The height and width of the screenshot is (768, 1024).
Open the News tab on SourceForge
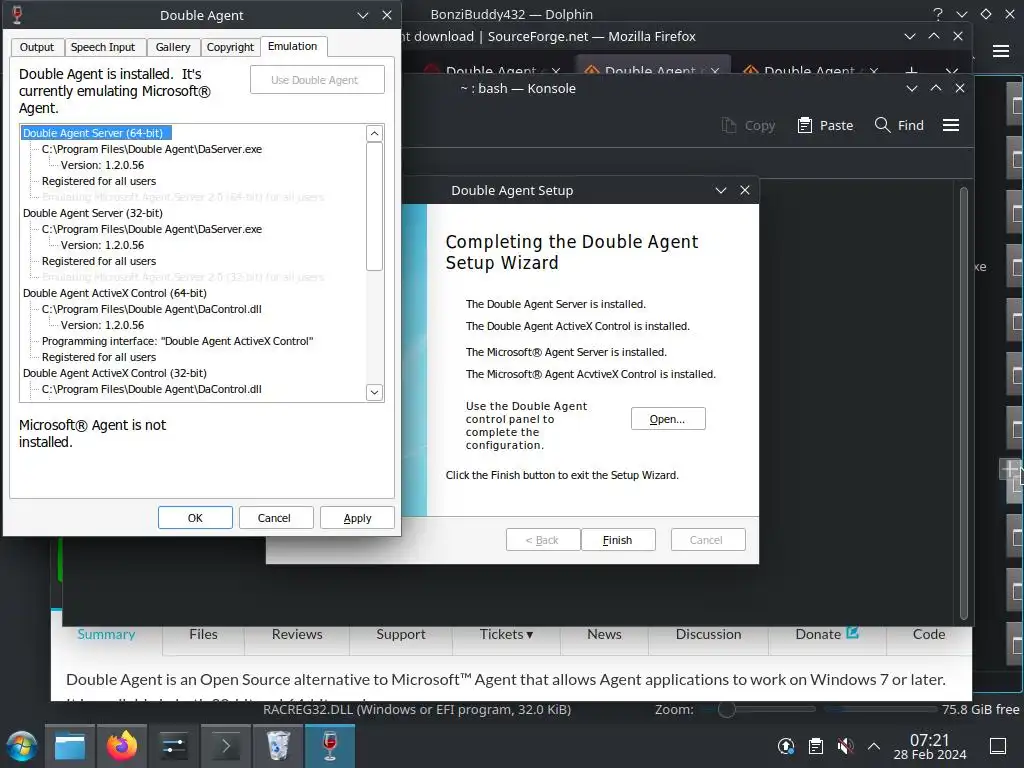click(x=604, y=634)
